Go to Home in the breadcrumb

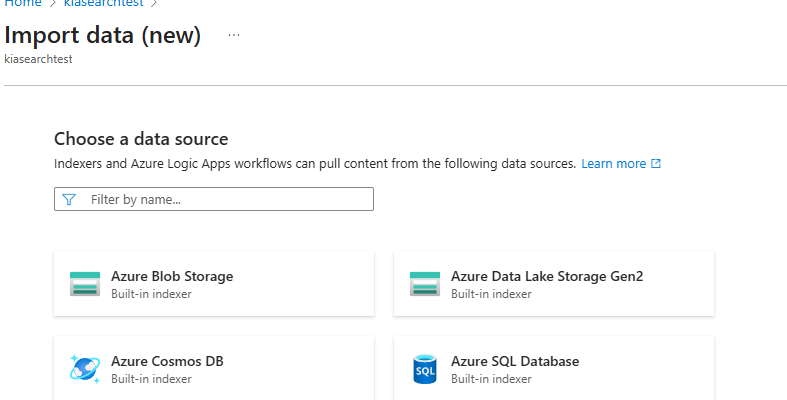click(x=24, y=3)
